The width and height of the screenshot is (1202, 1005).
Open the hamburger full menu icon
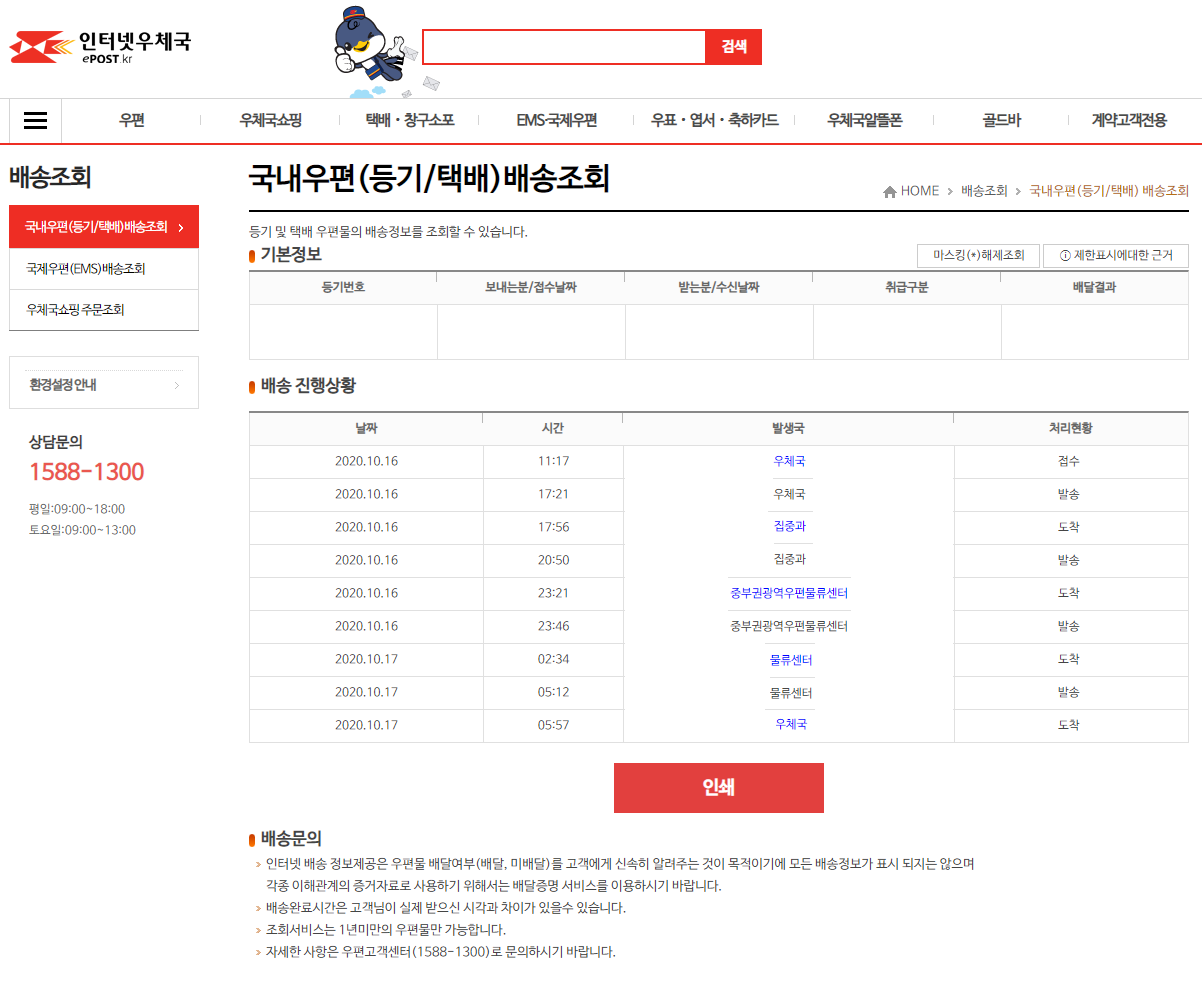coord(36,121)
